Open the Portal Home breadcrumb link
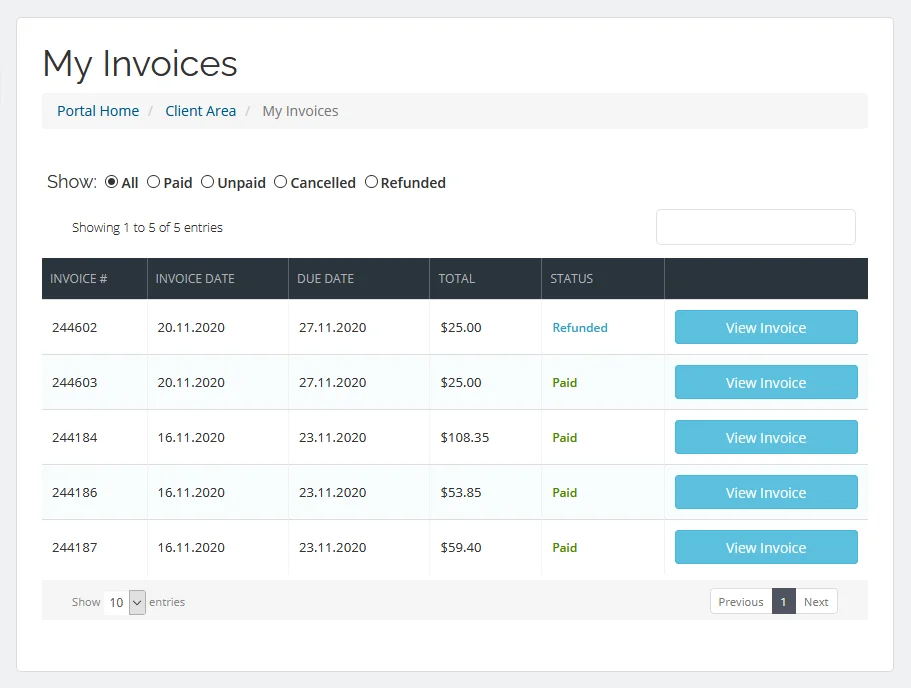911x688 pixels. click(97, 111)
